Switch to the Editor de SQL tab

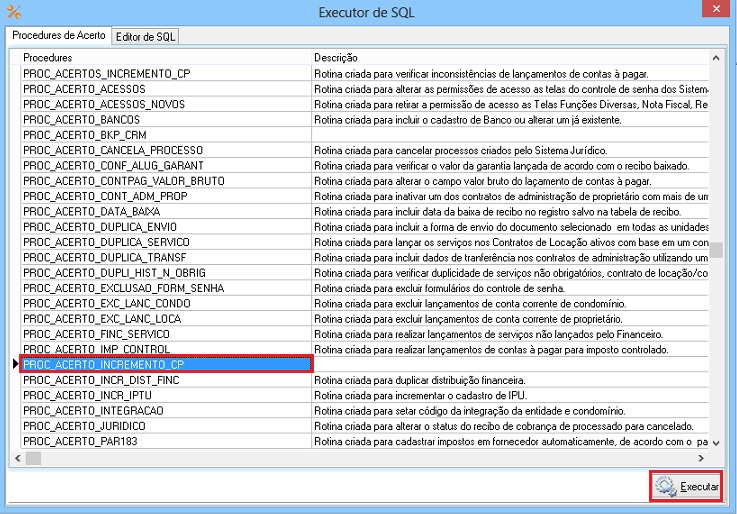[146, 37]
